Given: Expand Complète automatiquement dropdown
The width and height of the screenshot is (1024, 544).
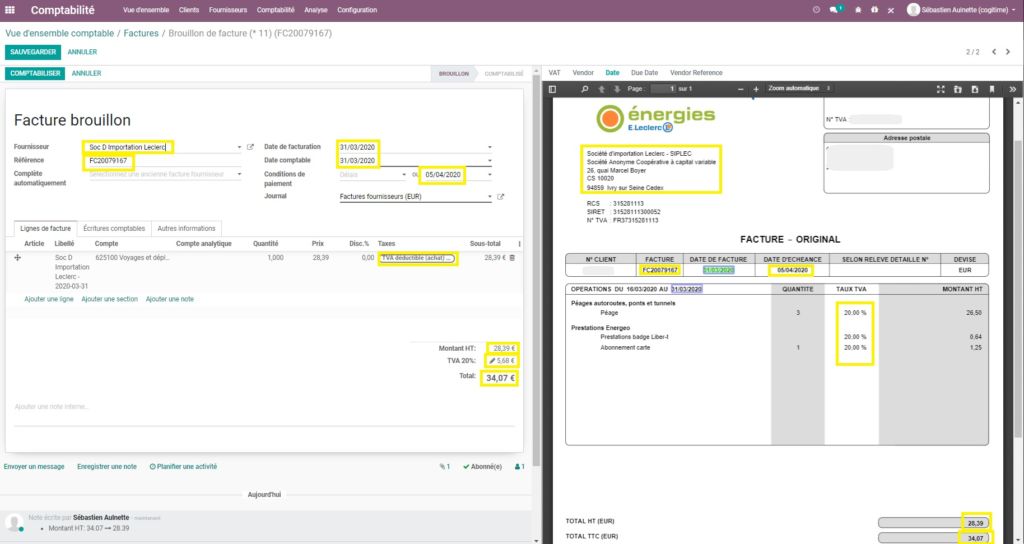Looking at the screenshot, I should click(239, 174).
